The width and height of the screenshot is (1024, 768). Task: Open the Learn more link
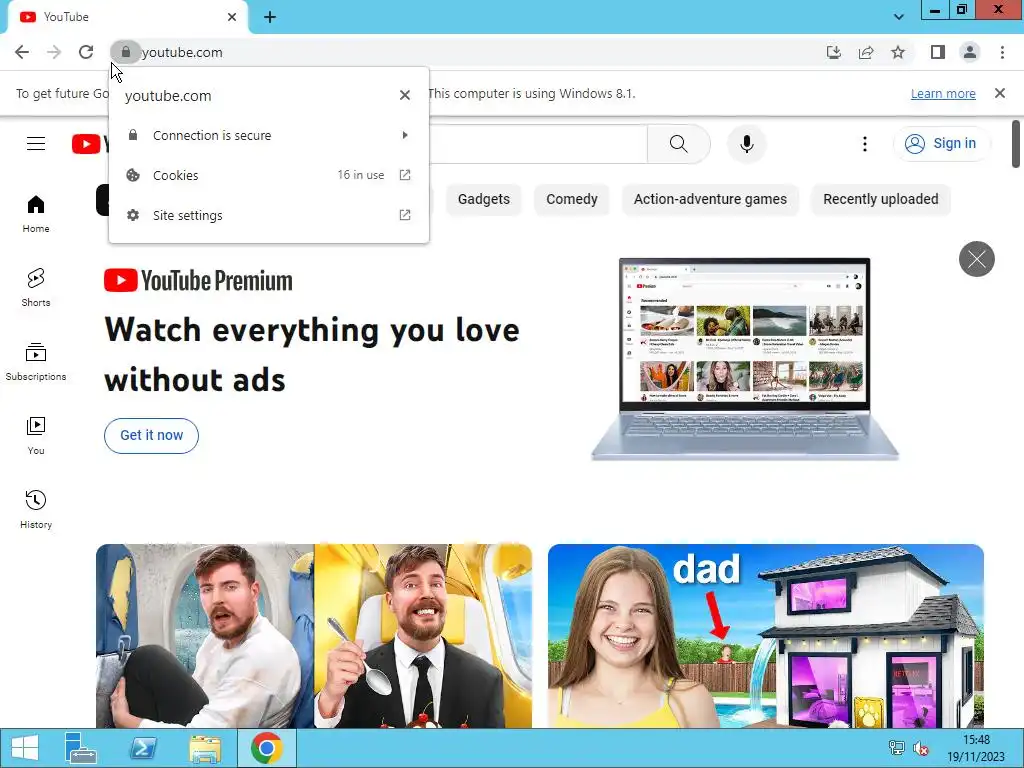pos(943,93)
